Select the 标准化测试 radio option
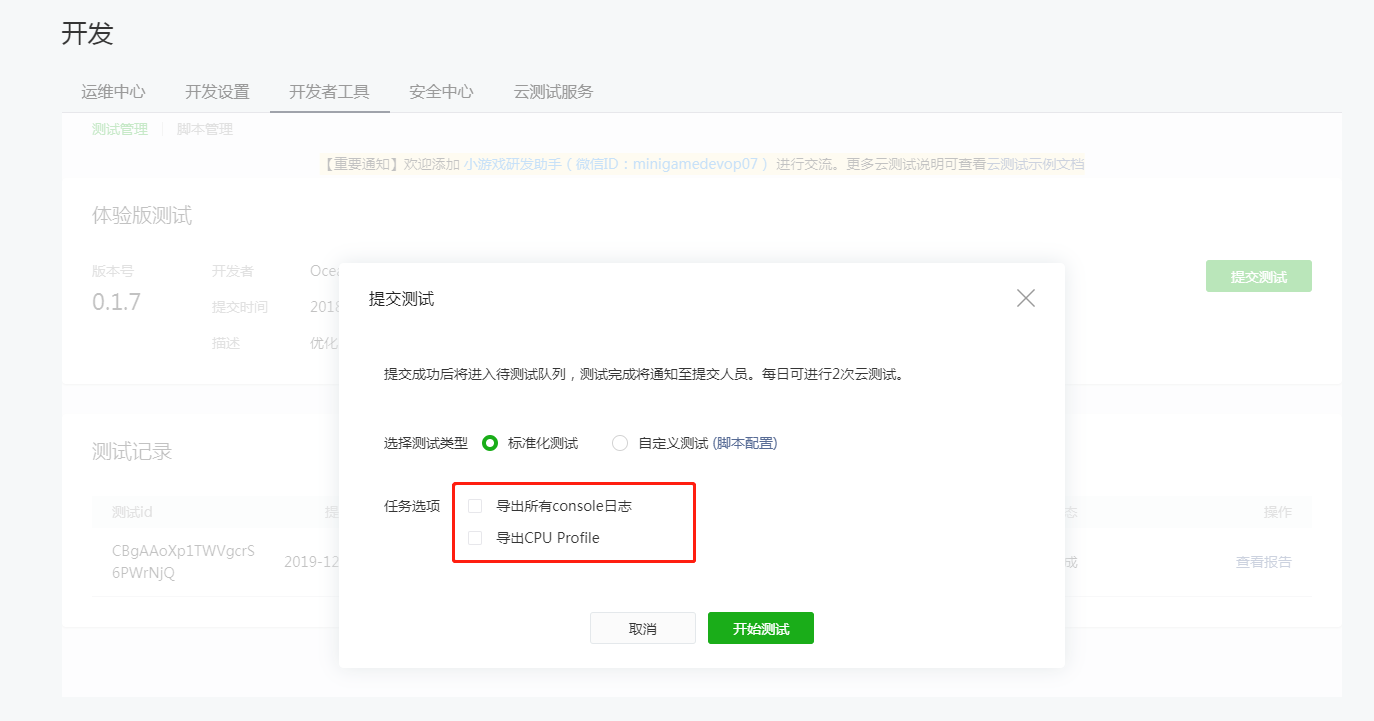Screen dimensions: 1374x721 click(x=490, y=443)
